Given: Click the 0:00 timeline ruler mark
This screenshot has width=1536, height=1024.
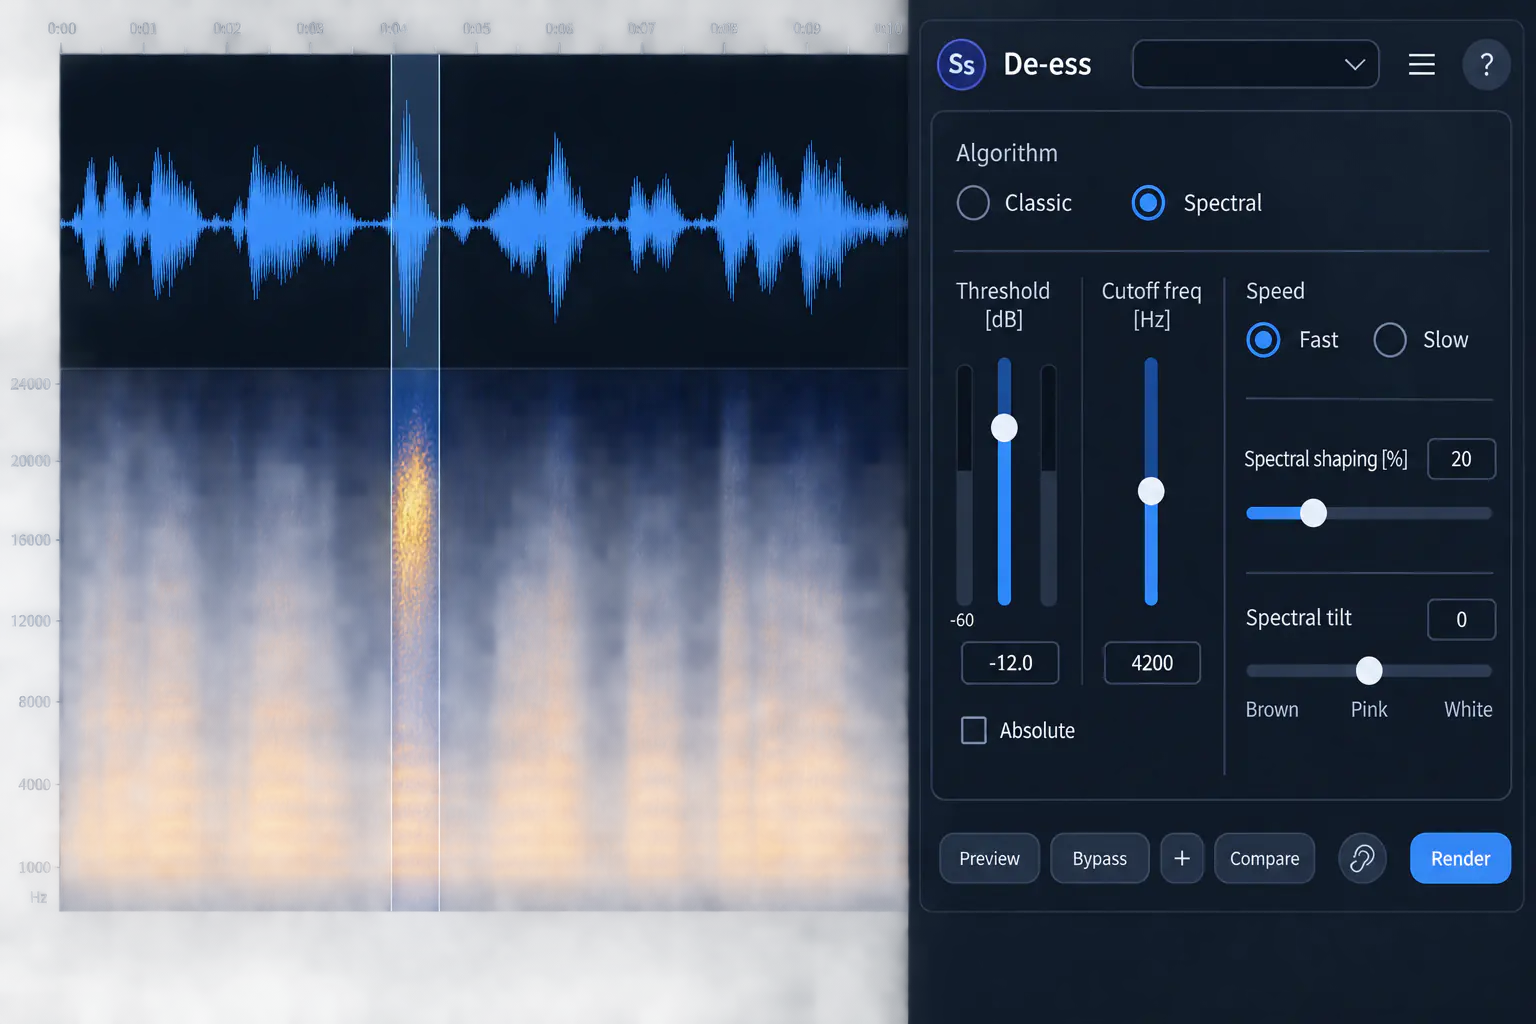Looking at the screenshot, I should (x=62, y=29).
